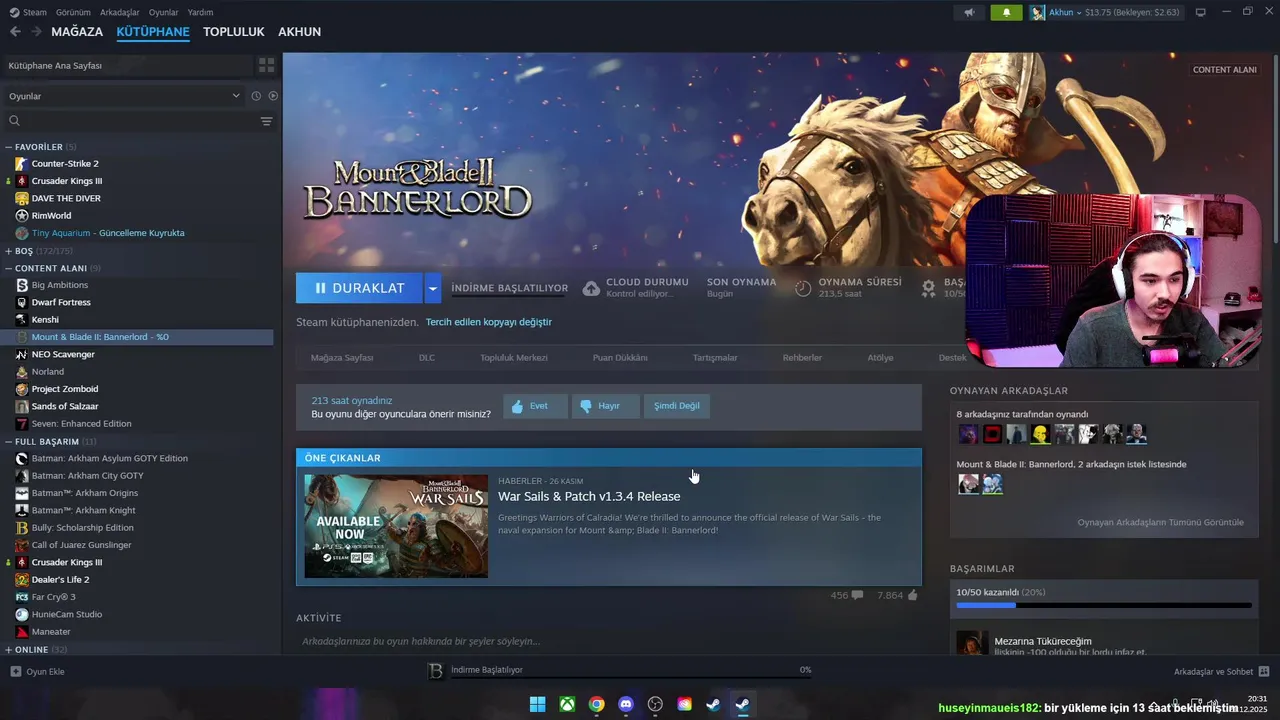The height and width of the screenshot is (720, 1280).
Task: Open War Sails & Patch v1.3.4 Release
Action: pos(589,496)
